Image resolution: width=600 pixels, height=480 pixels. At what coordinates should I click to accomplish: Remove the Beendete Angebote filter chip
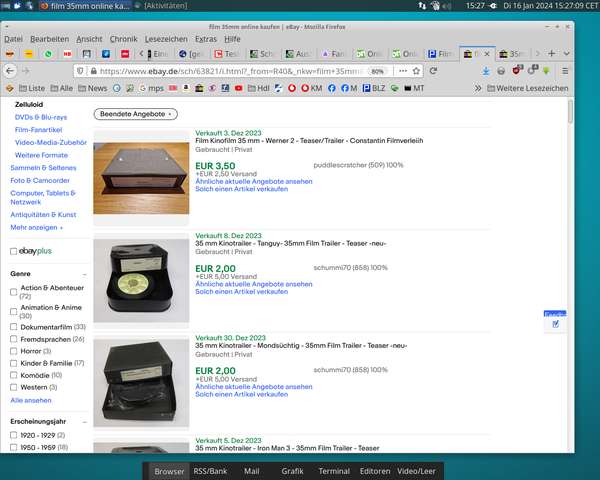click(168, 115)
